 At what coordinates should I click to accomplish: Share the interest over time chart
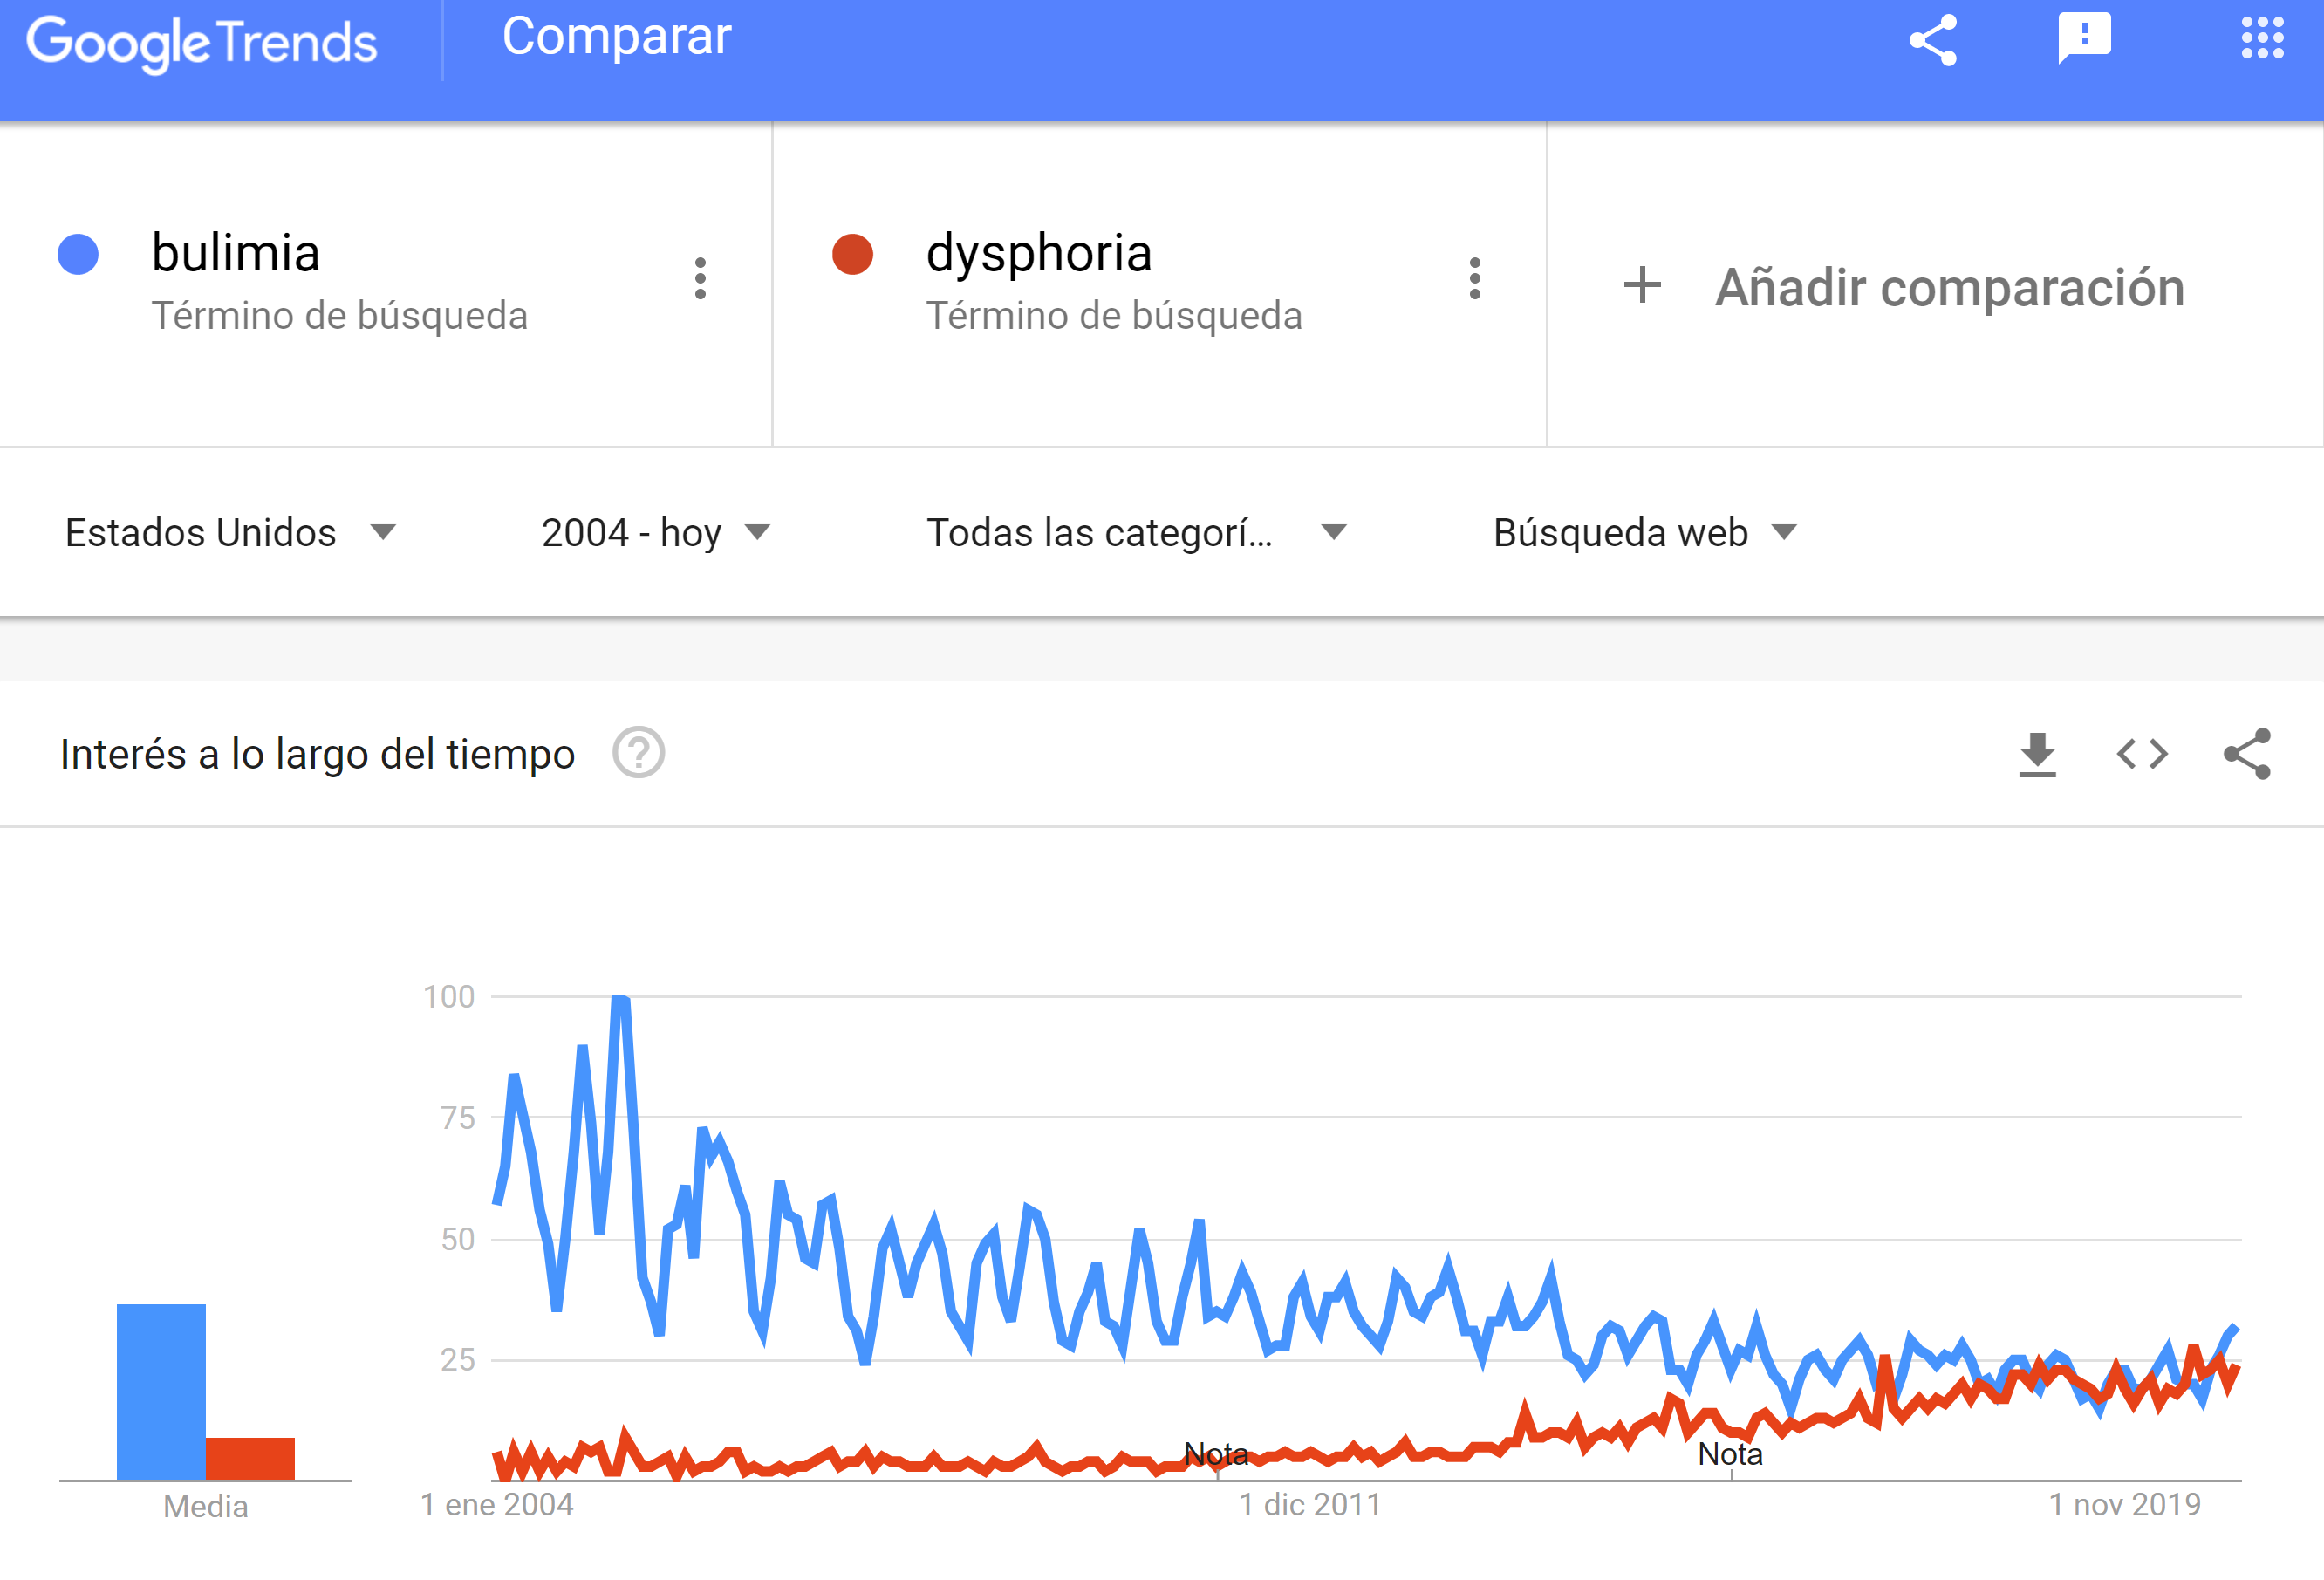(2247, 754)
